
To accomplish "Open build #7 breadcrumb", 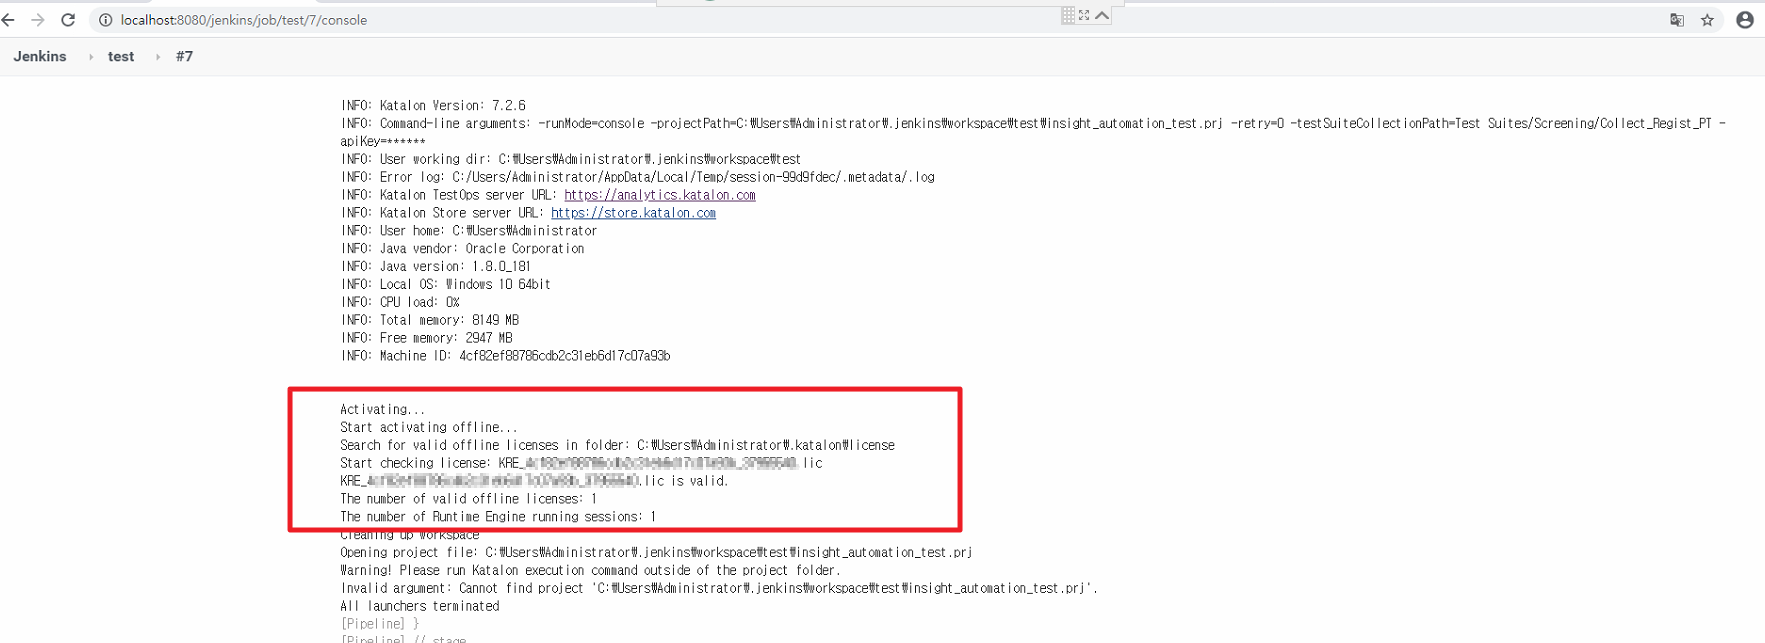I will [x=184, y=57].
